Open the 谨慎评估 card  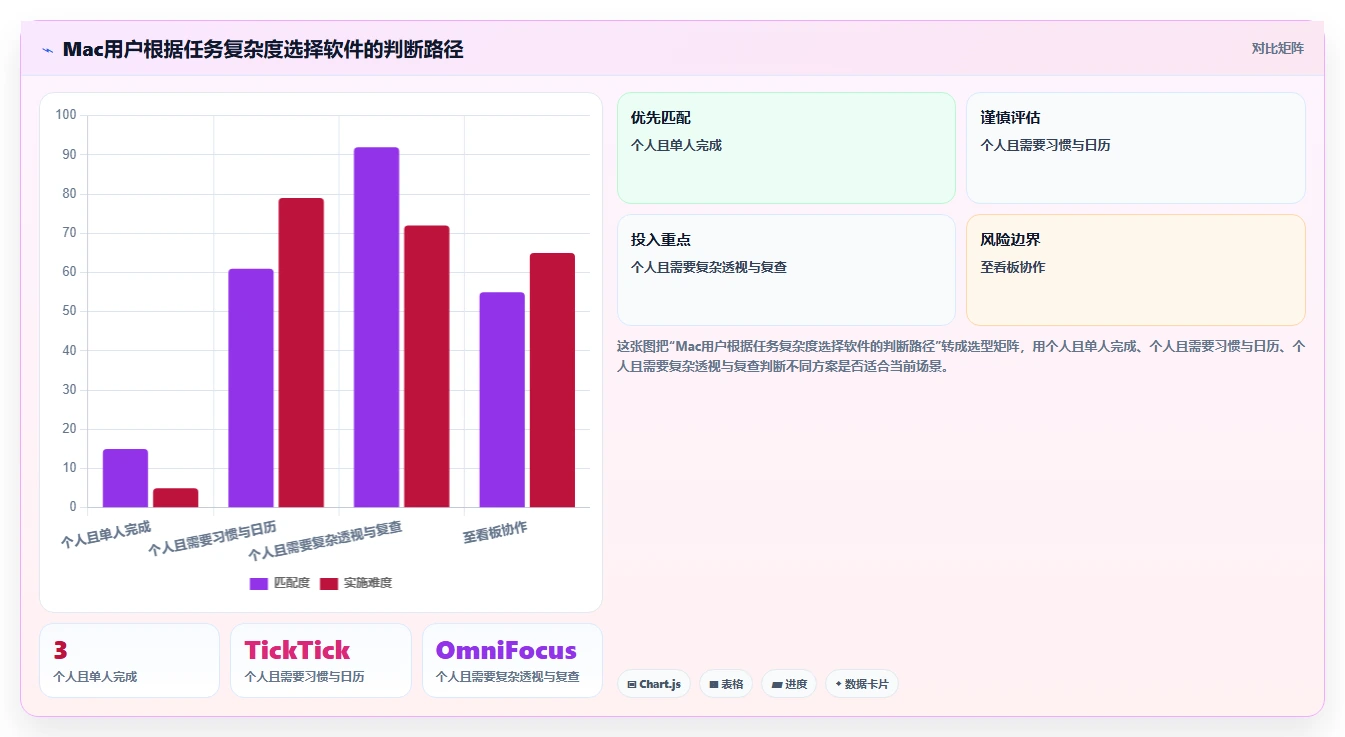point(1136,148)
